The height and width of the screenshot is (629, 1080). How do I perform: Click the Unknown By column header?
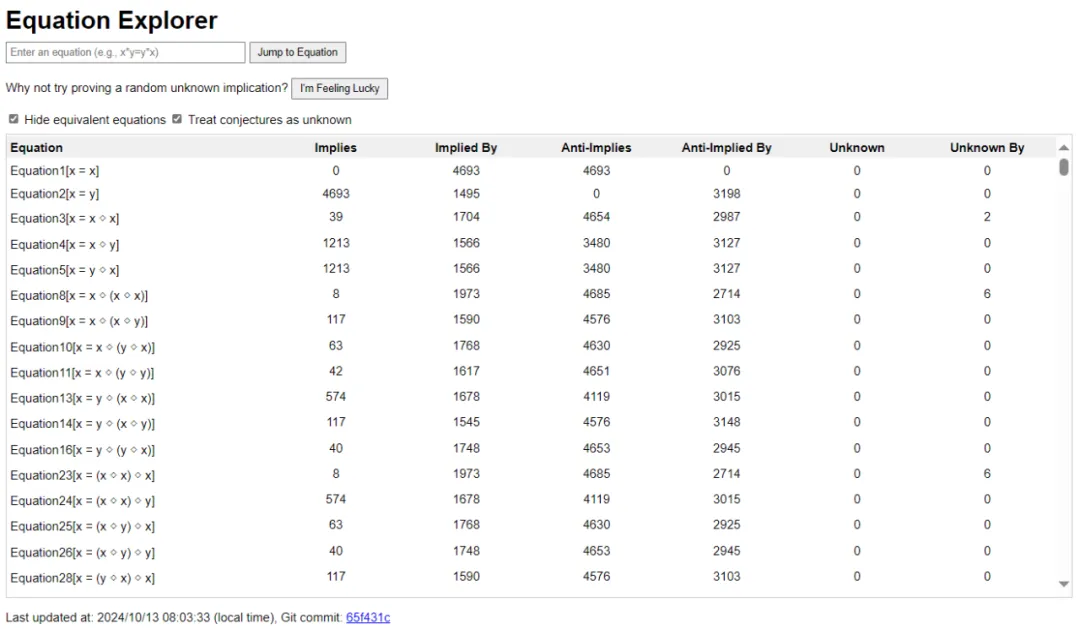pos(986,147)
